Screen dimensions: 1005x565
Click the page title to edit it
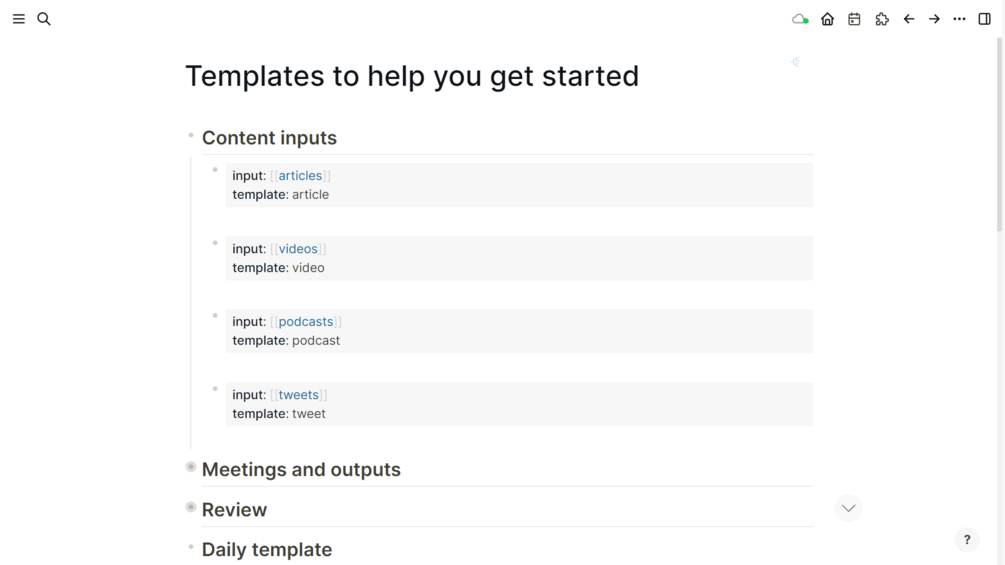412,76
